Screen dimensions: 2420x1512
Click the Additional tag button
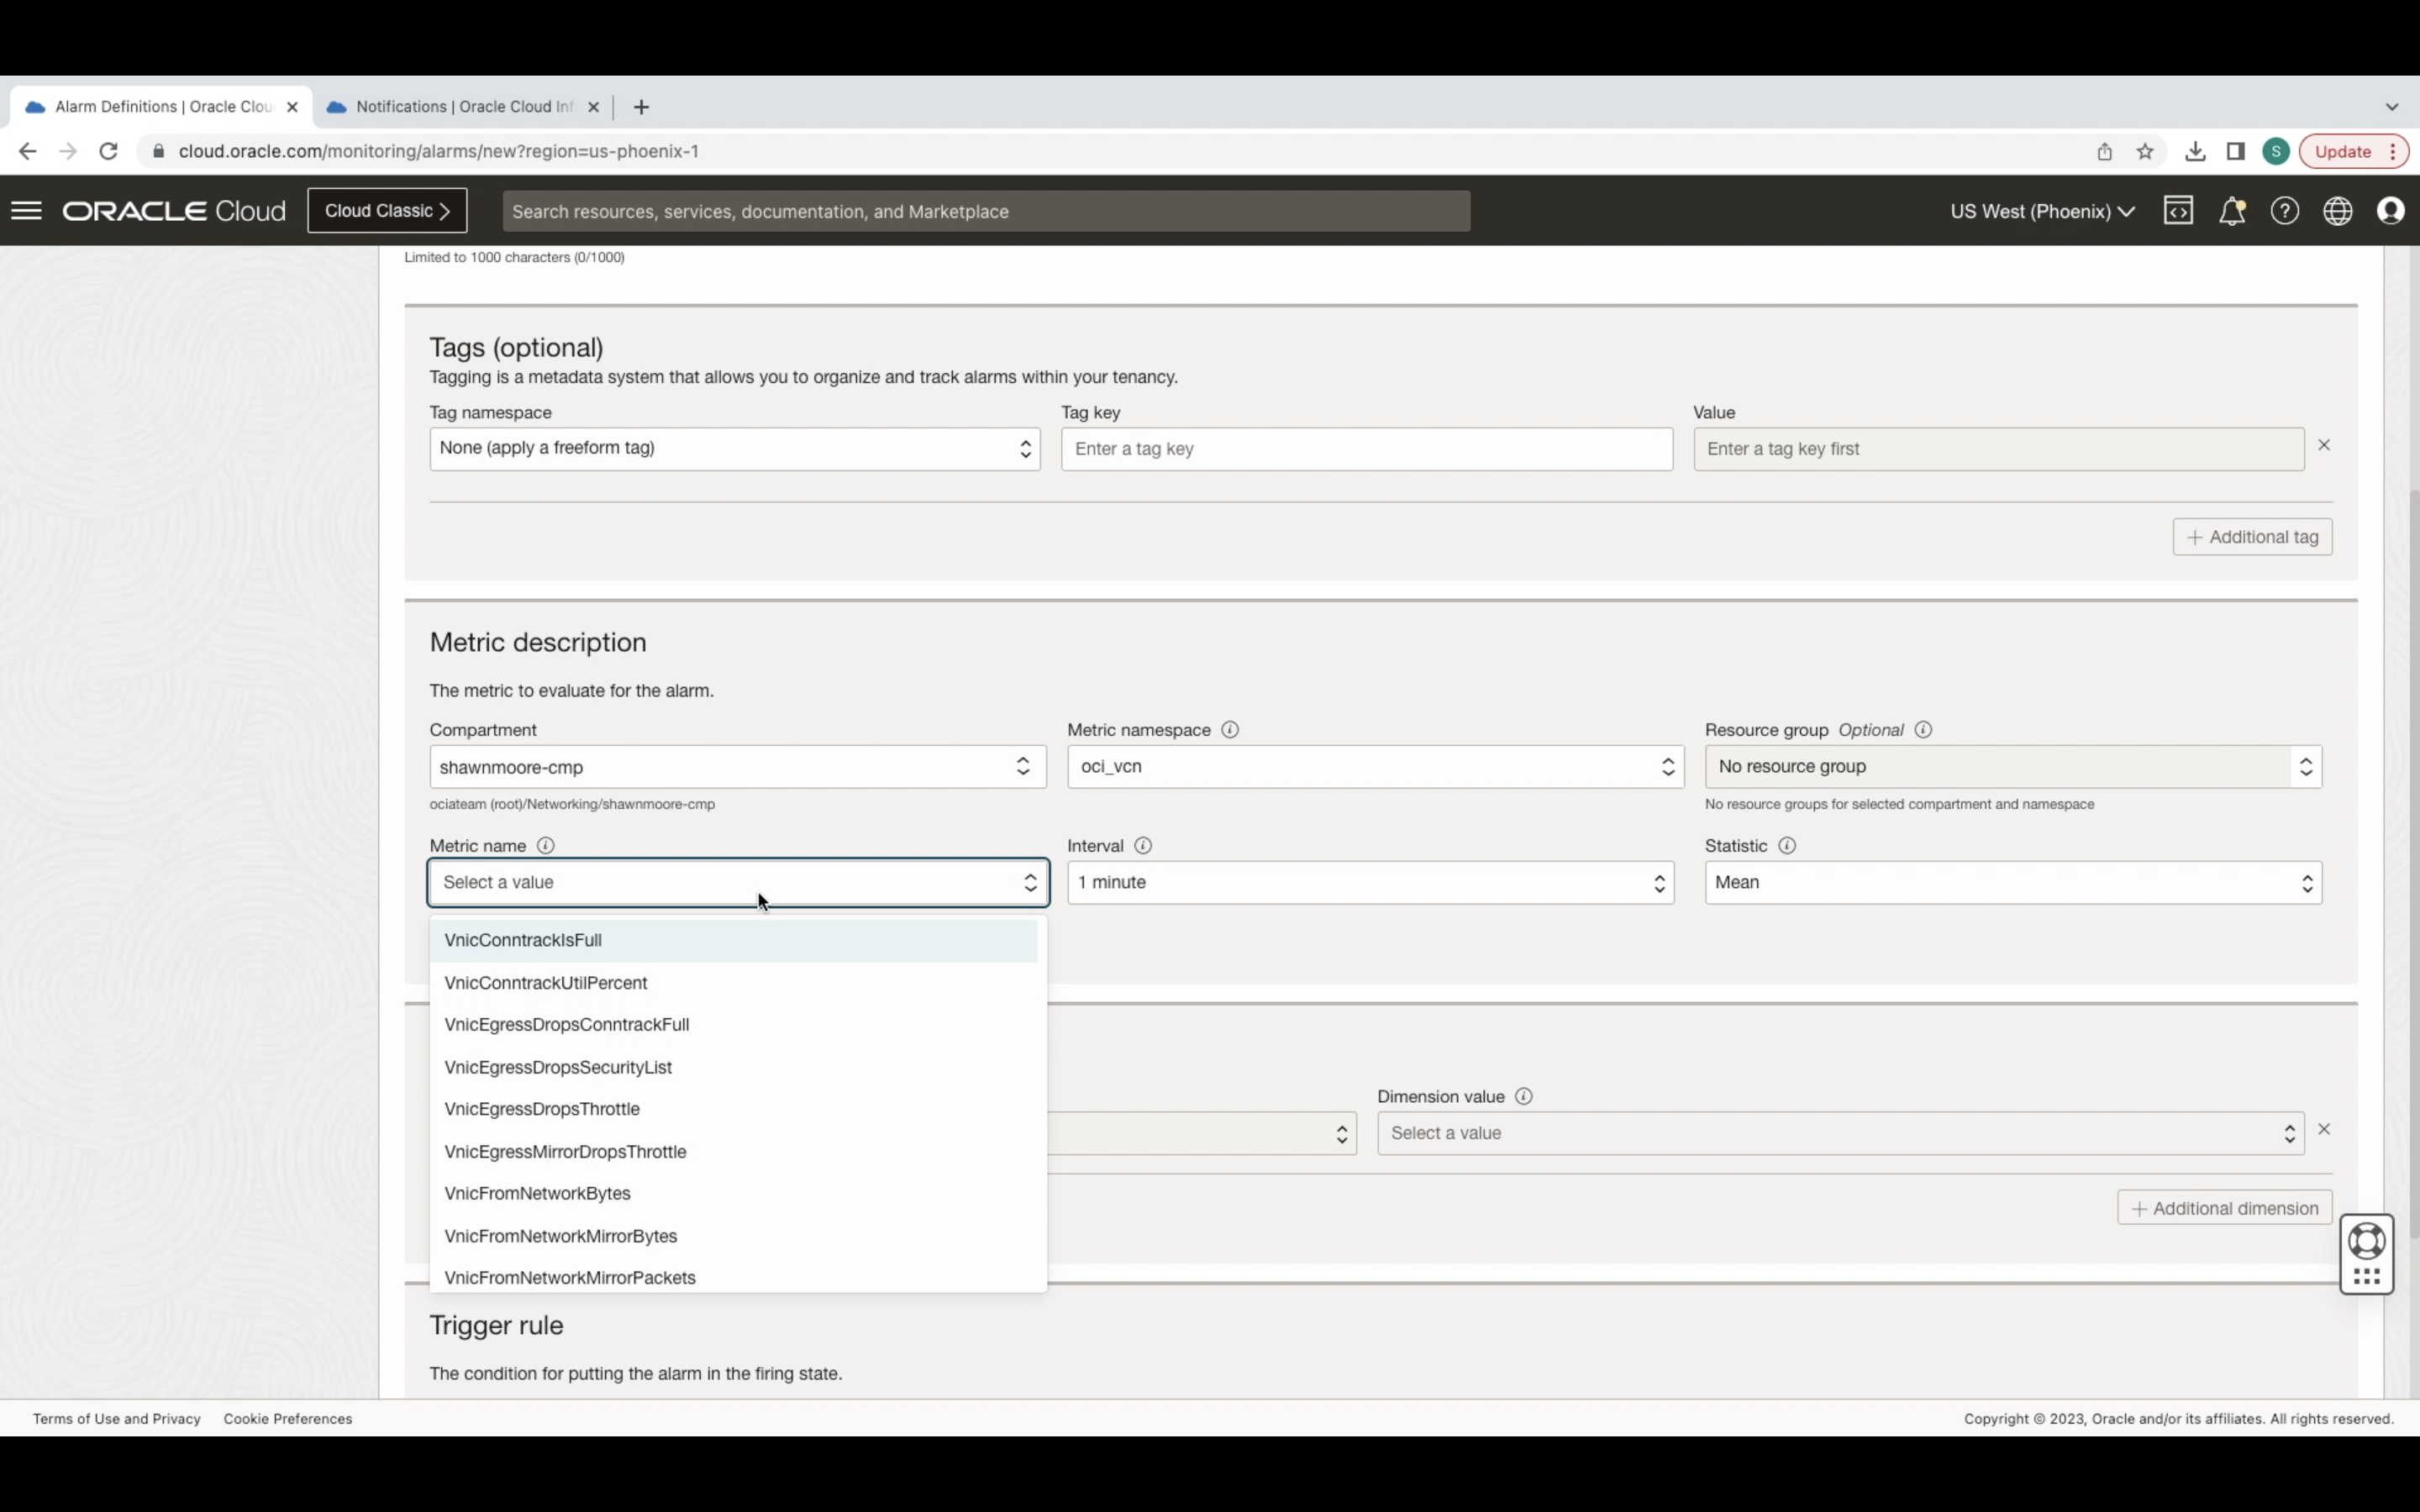tap(2252, 537)
